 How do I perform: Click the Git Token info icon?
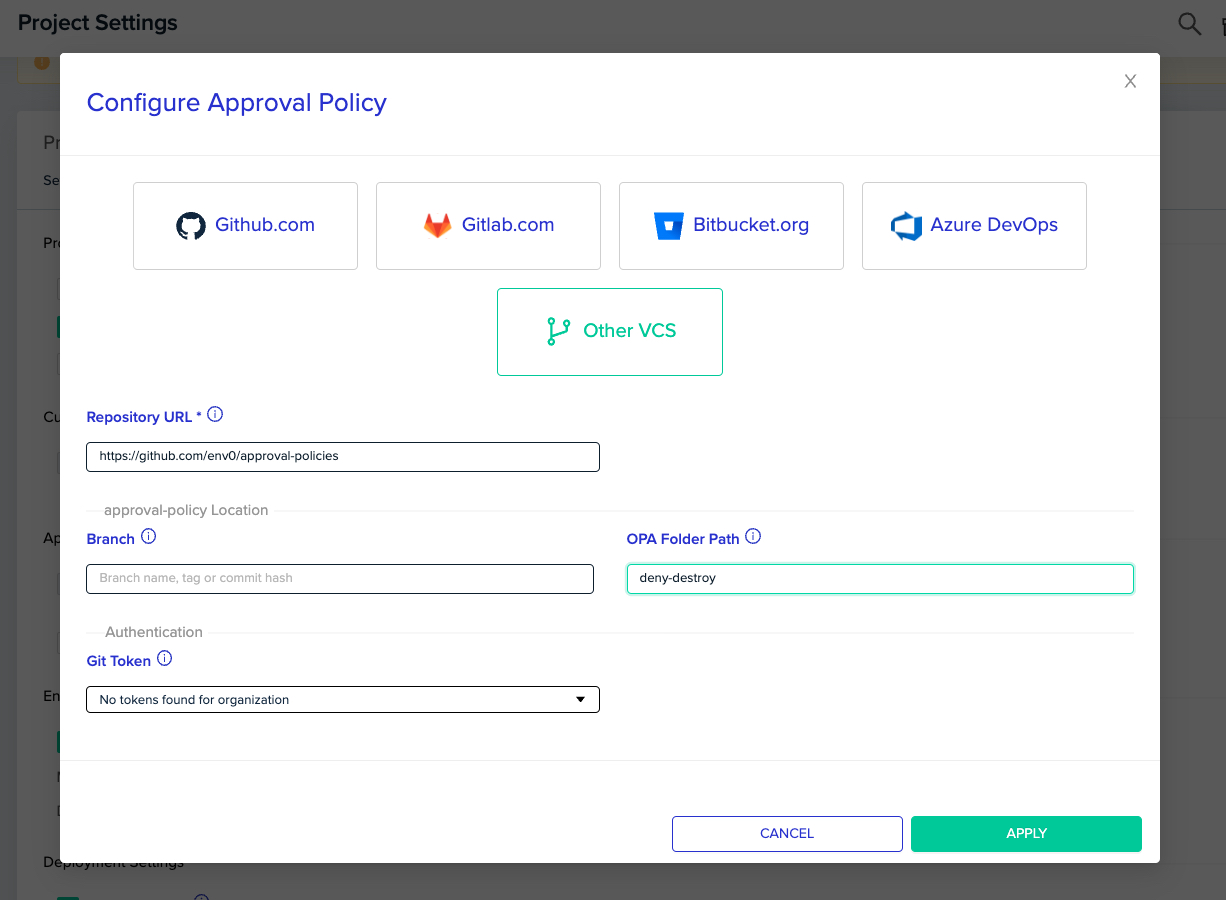tap(165, 659)
